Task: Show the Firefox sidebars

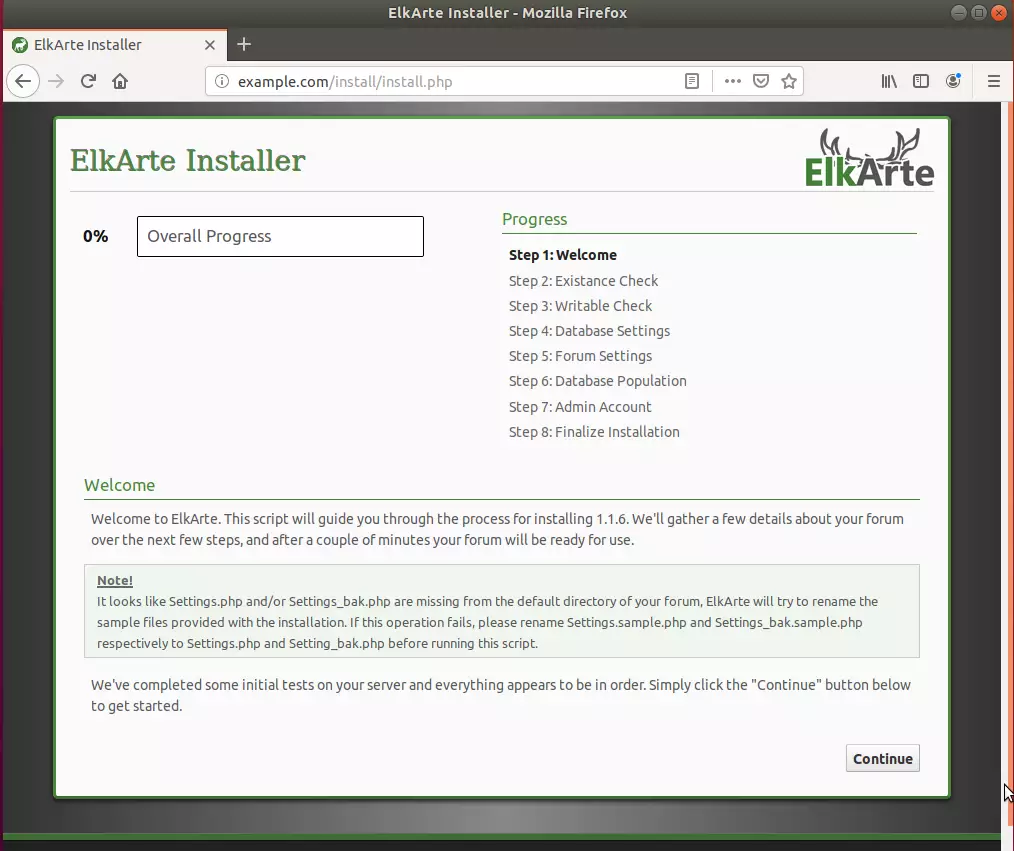Action: click(921, 81)
